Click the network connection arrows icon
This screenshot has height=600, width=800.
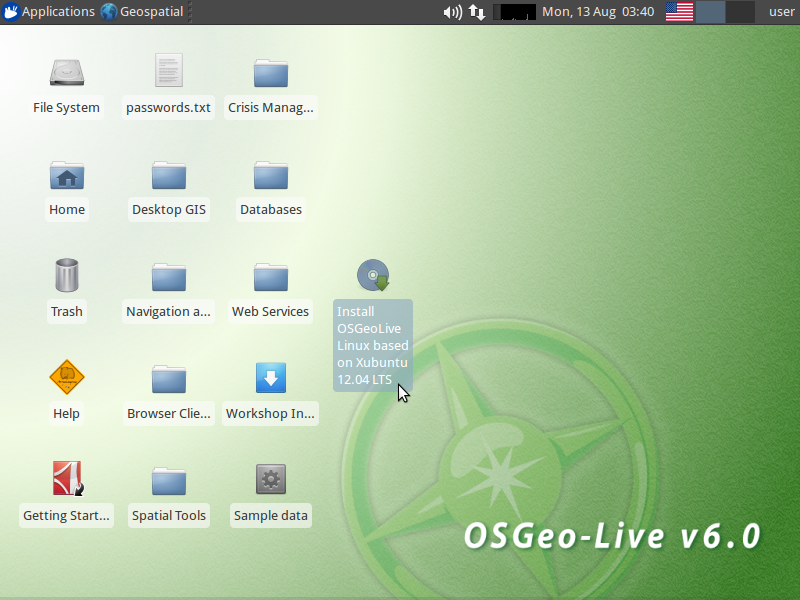click(477, 12)
